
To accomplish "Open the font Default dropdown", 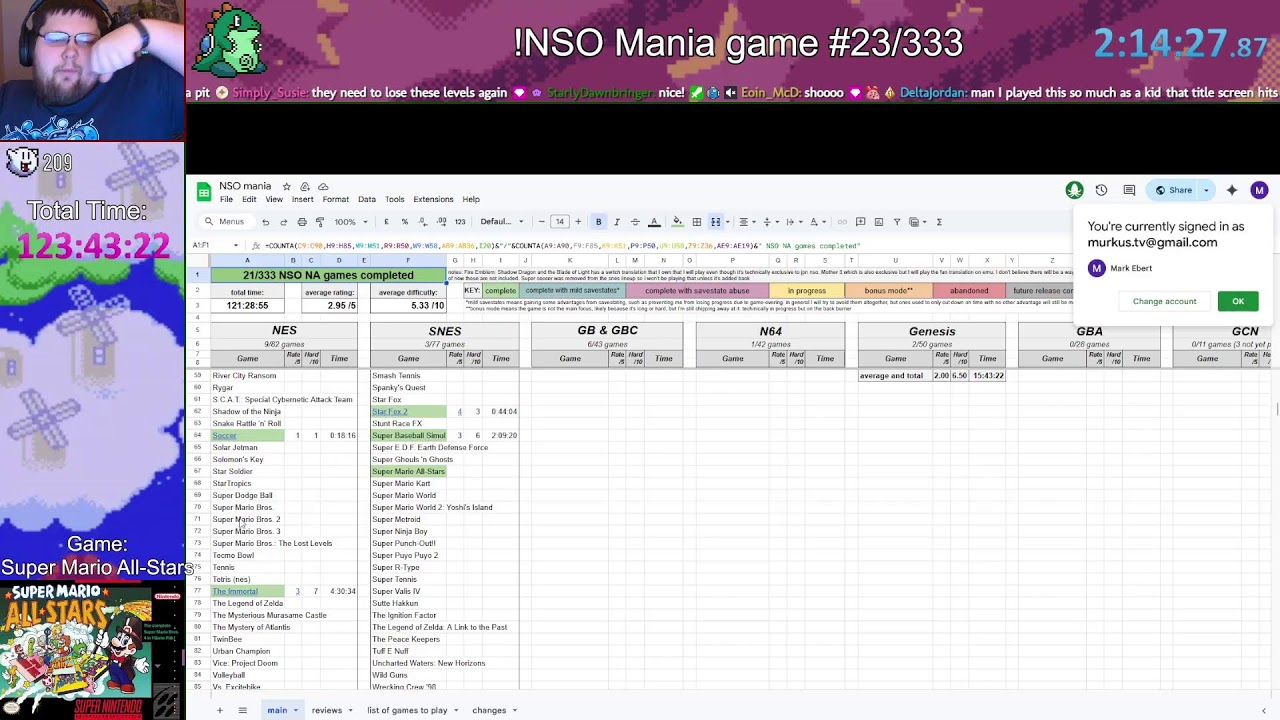I will [x=500, y=222].
